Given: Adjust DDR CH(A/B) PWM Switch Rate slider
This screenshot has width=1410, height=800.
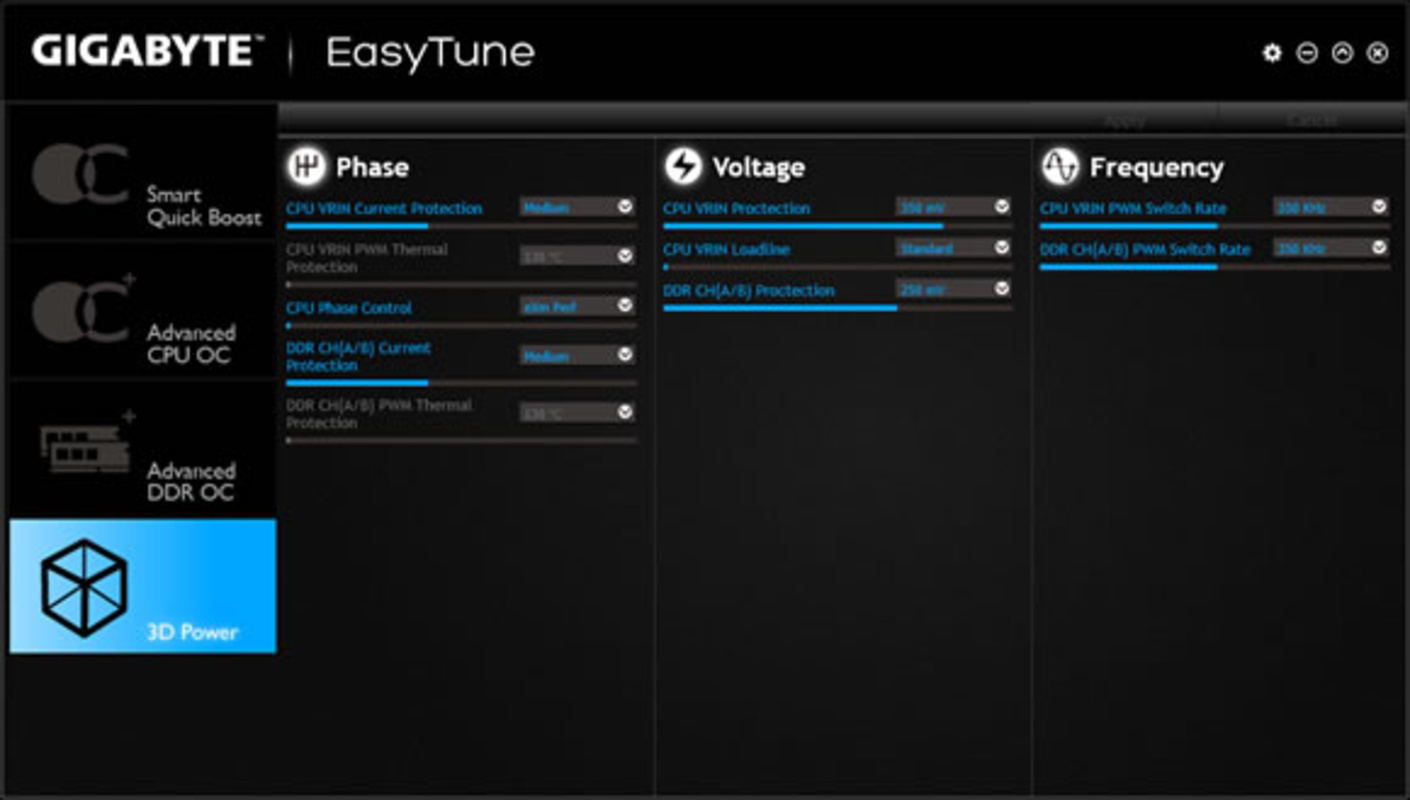Looking at the screenshot, I should coord(1215,267).
